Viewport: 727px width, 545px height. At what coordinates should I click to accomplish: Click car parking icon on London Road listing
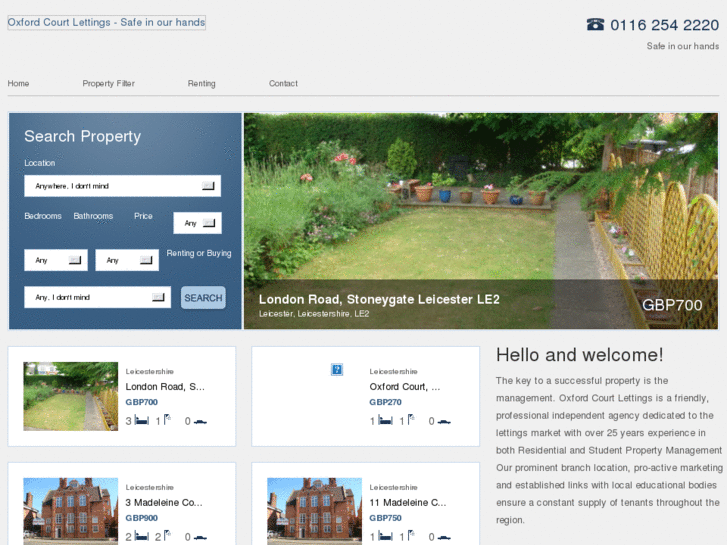[x=200, y=422]
